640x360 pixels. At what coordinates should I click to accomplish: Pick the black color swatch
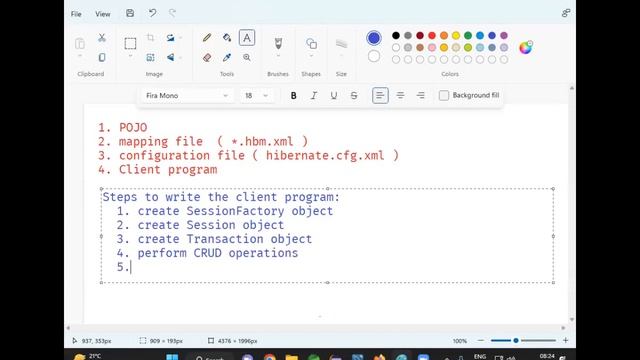click(396, 36)
